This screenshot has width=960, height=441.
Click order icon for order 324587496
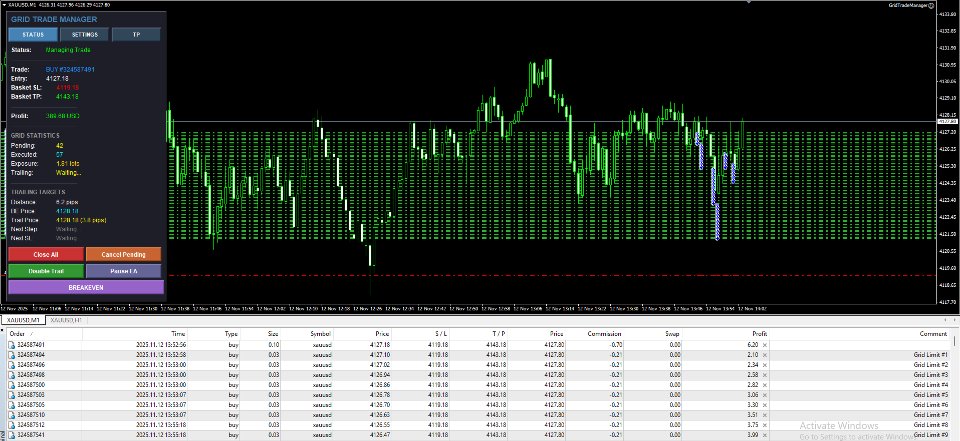11,364
